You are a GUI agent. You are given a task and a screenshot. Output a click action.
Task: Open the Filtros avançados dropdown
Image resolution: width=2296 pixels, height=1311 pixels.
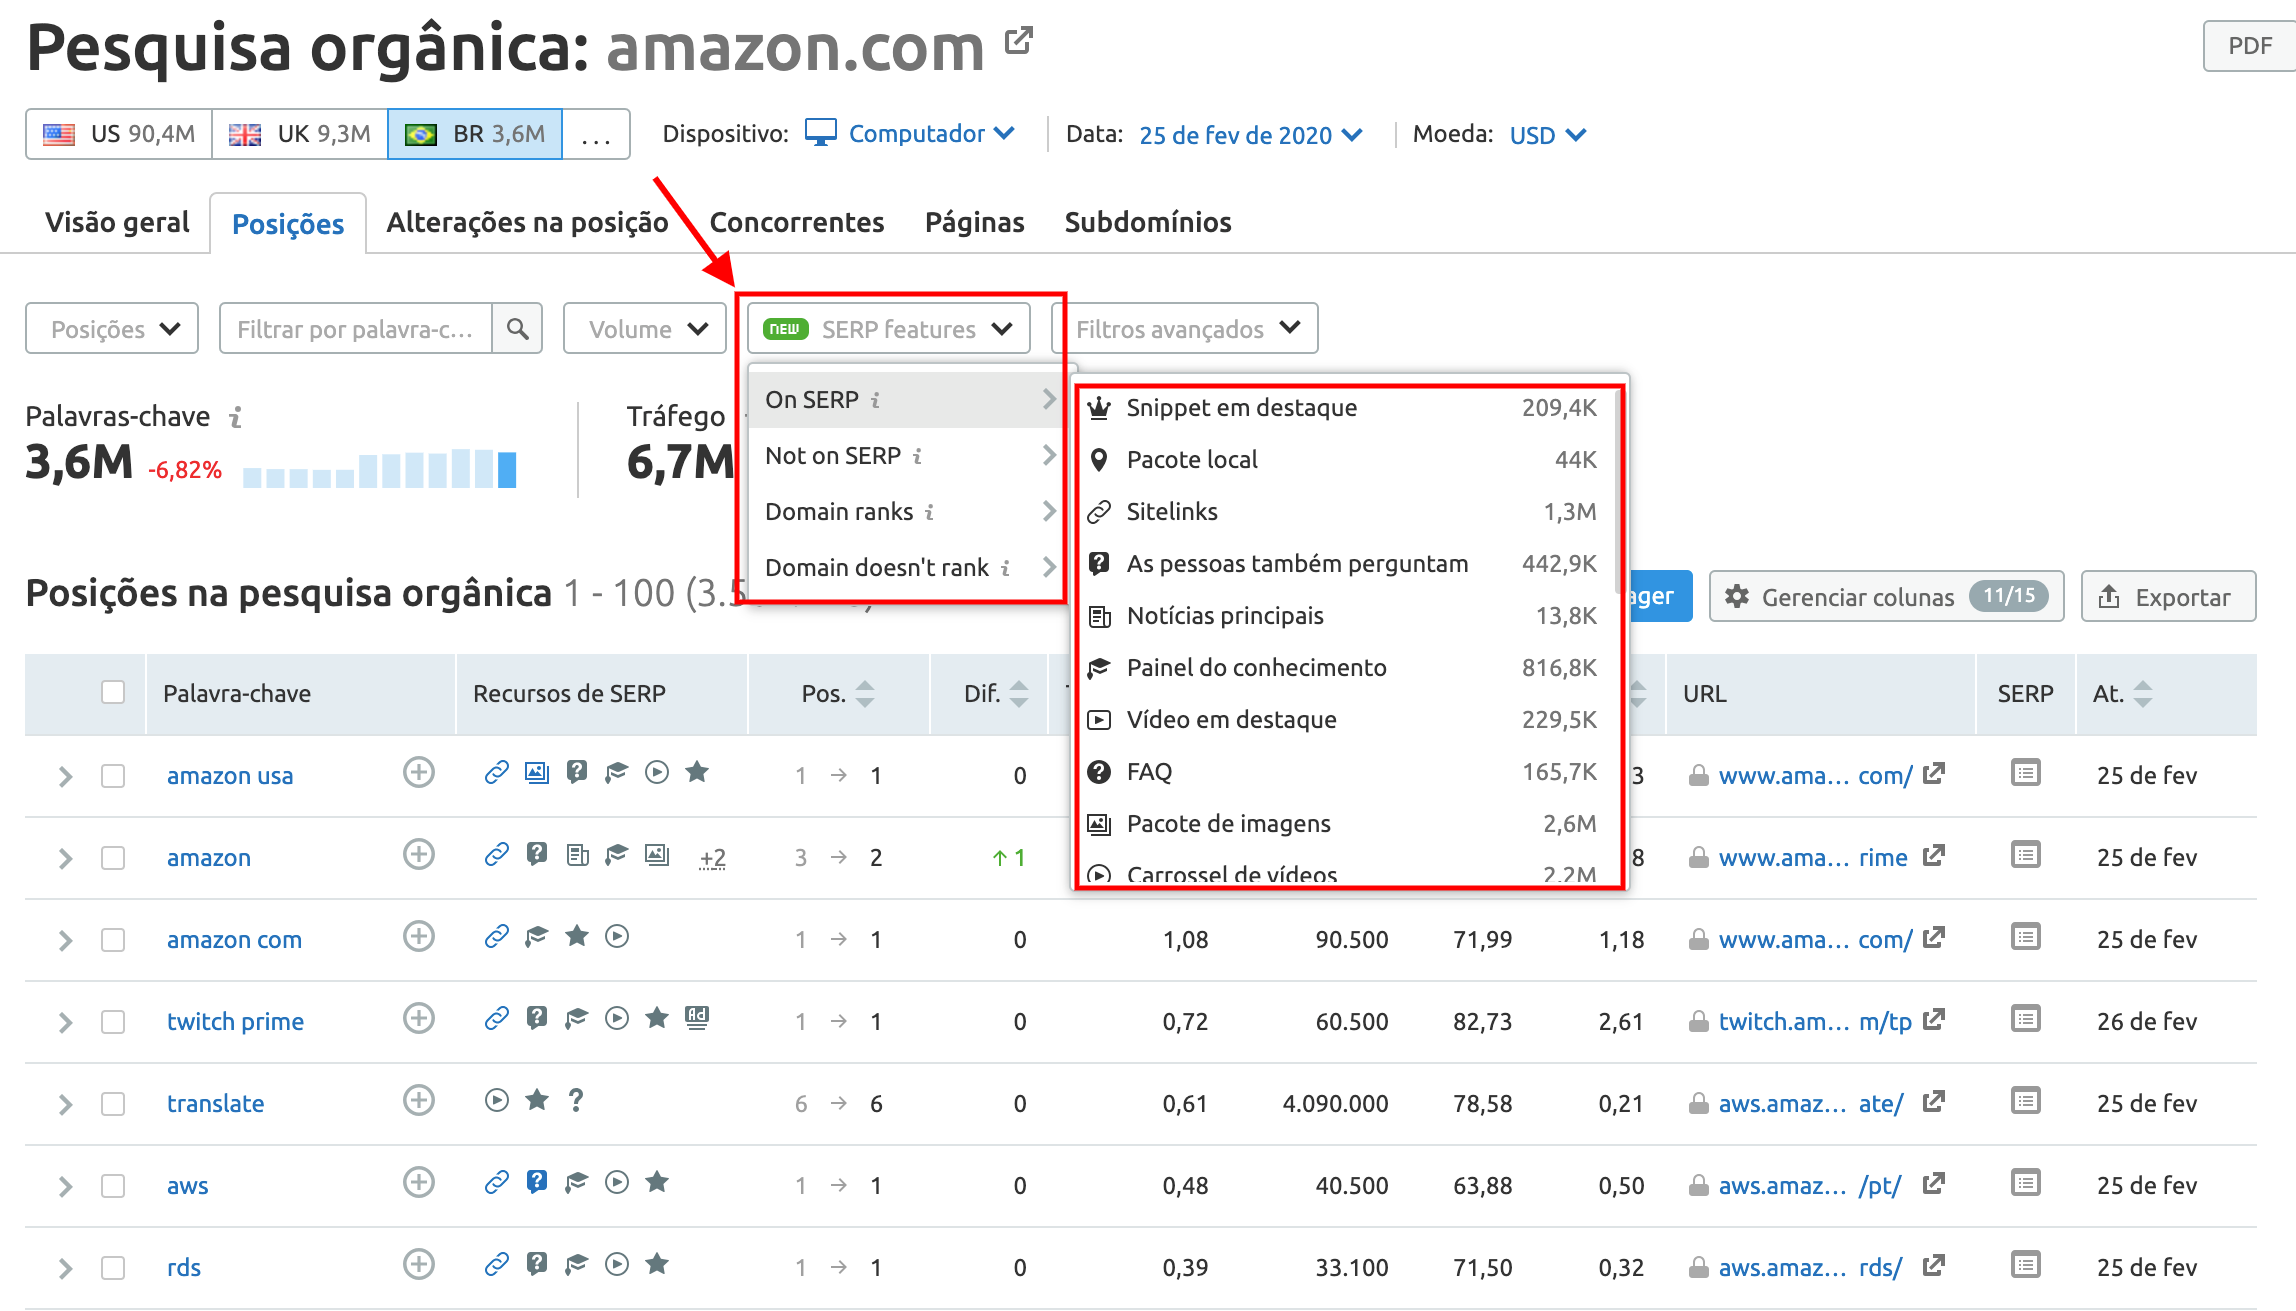click(x=1186, y=329)
